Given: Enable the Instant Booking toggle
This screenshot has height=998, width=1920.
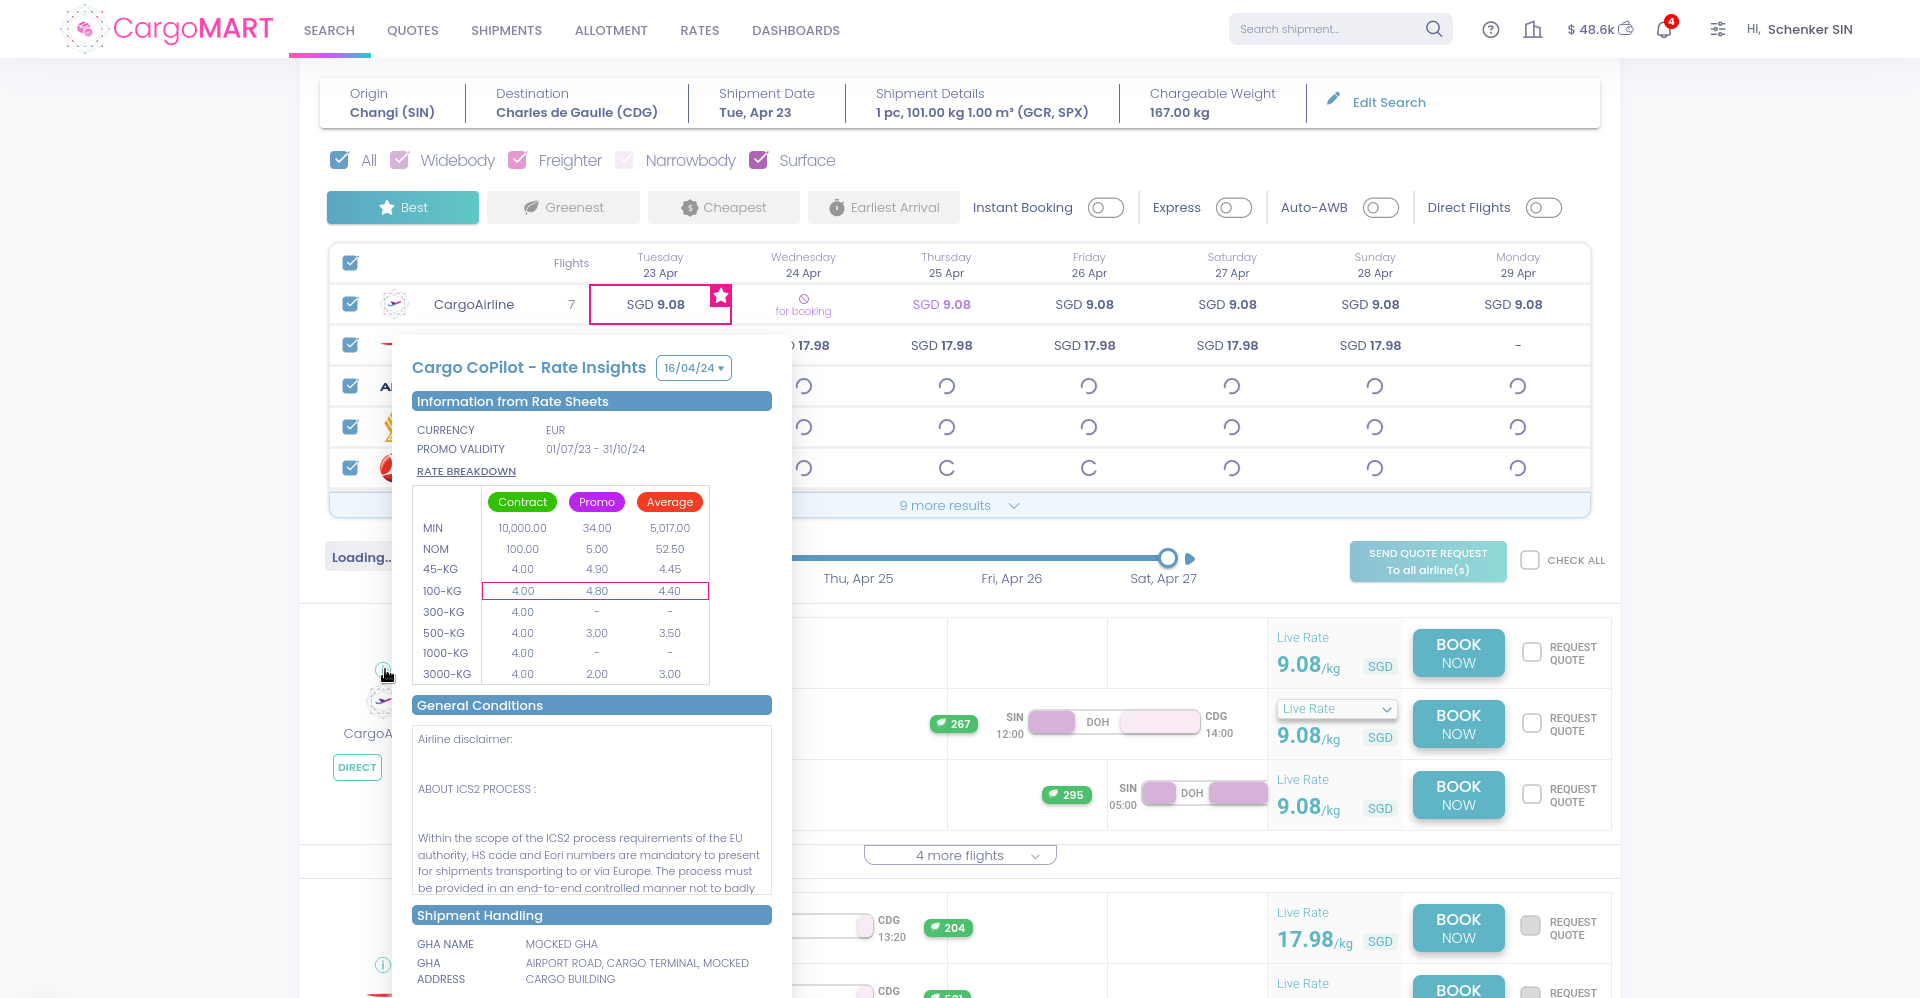Looking at the screenshot, I should [x=1106, y=207].
